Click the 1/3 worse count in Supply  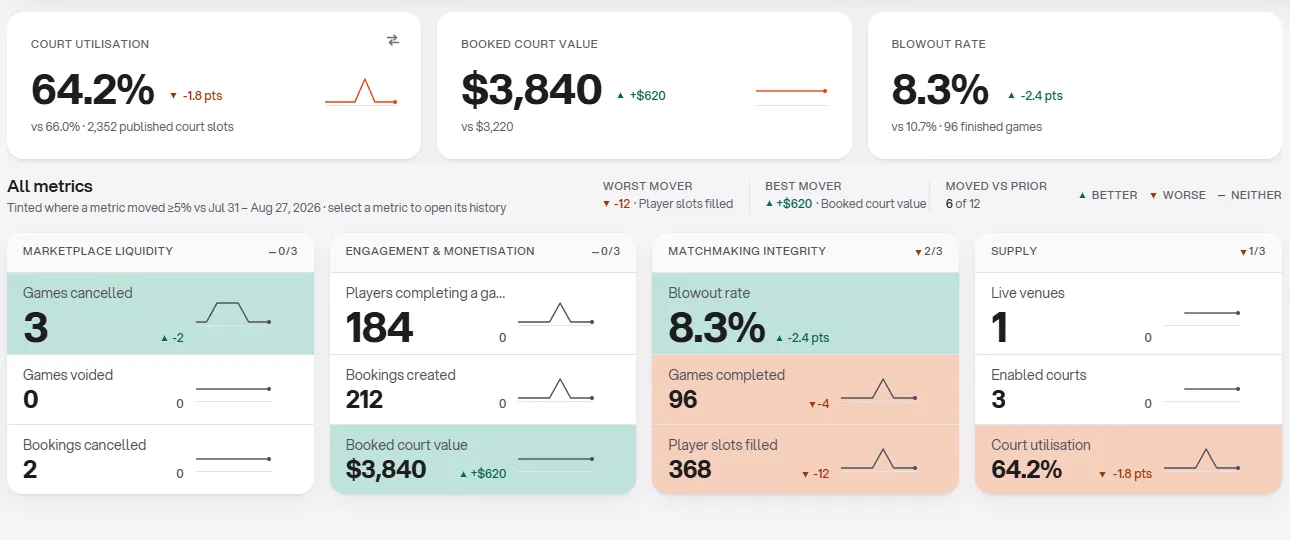[x=1252, y=252]
